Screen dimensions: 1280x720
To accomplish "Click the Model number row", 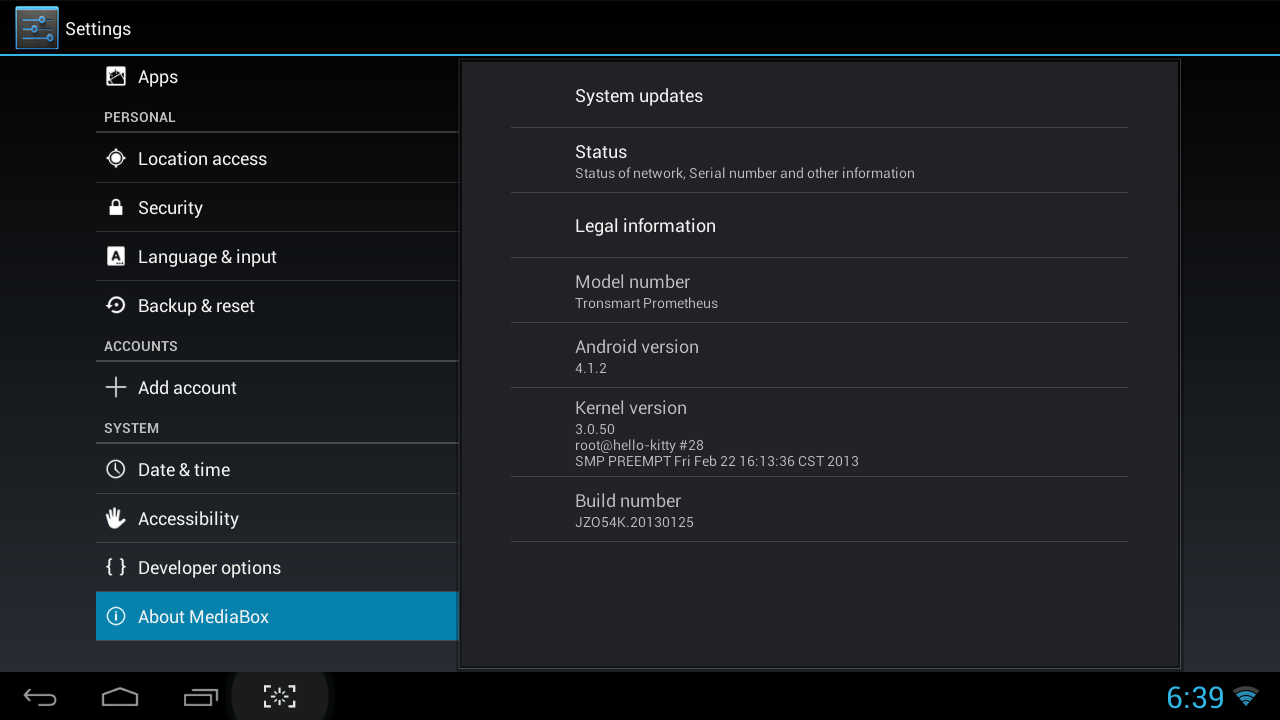I will pos(819,290).
